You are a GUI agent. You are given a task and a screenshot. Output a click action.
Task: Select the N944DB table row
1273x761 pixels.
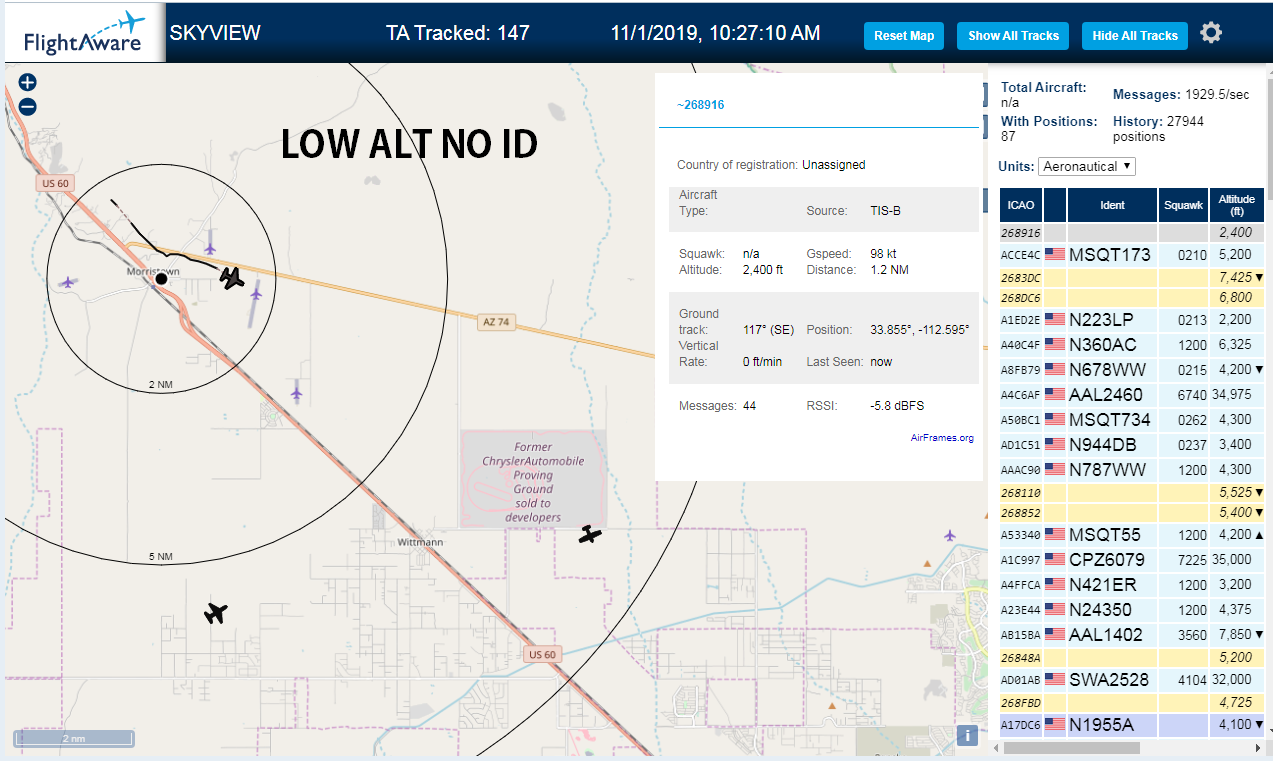[1133, 444]
